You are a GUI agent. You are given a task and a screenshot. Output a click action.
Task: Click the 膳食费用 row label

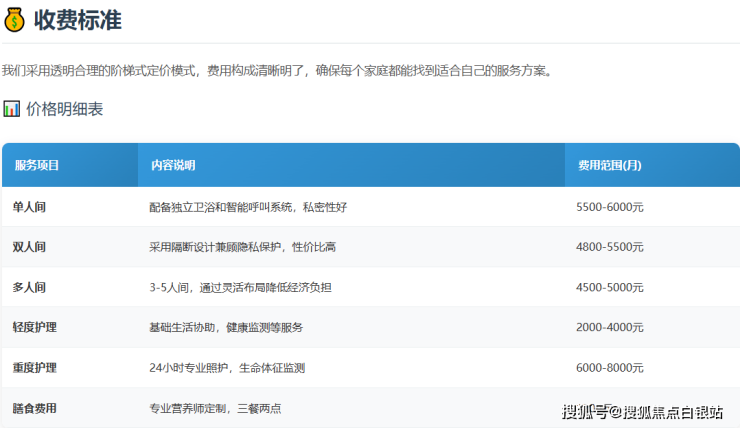click(x=36, y=408)
